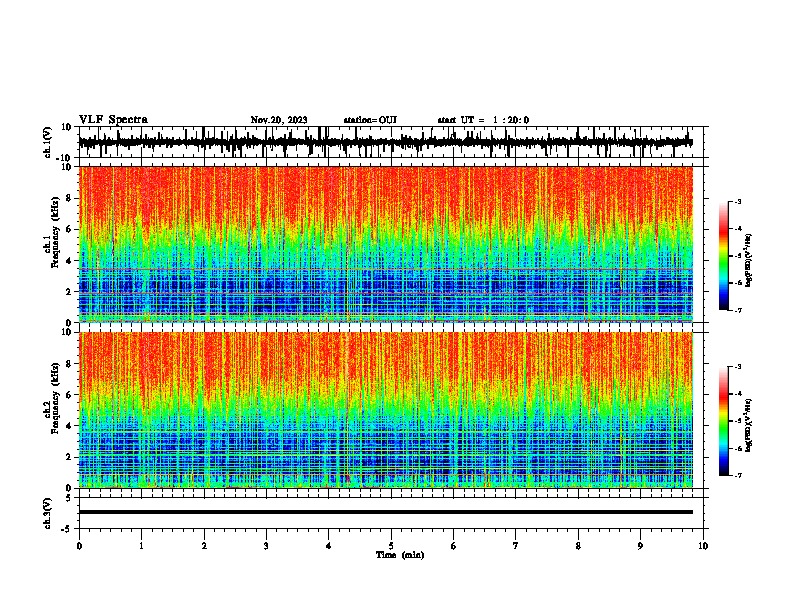This screenshot has width=792, height=612.
Task: Click the ch.3(V) axis label
Action: tap(47, 513)
